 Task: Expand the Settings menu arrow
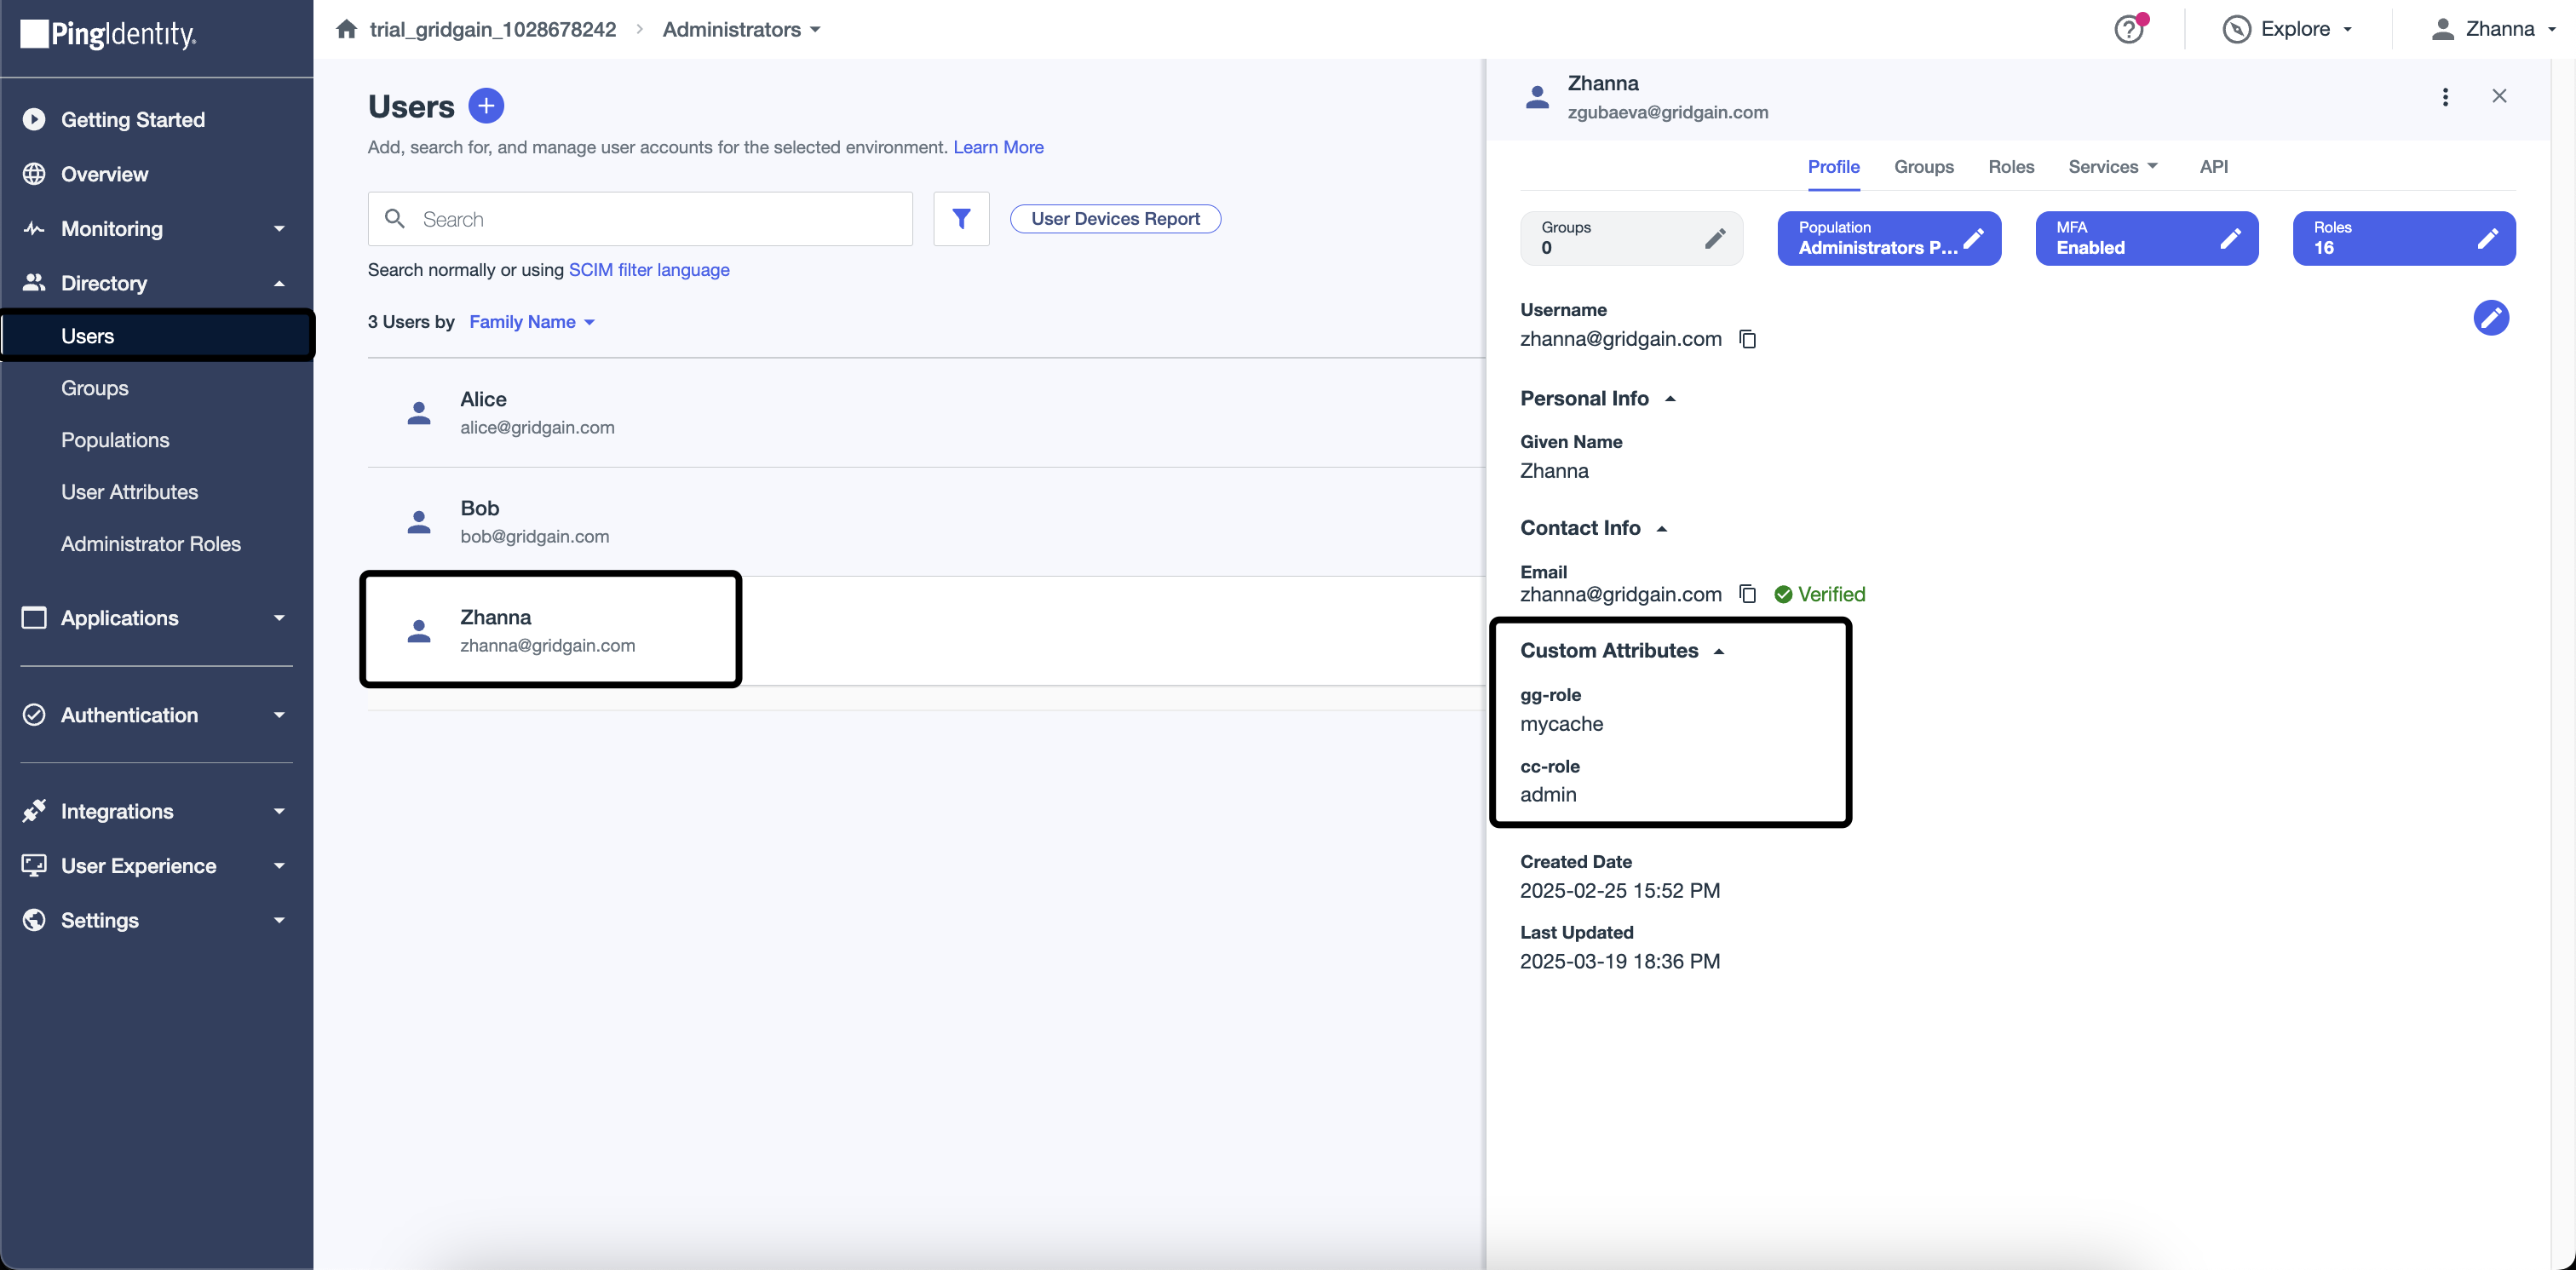pyautogui.click(x=279, y=920)
